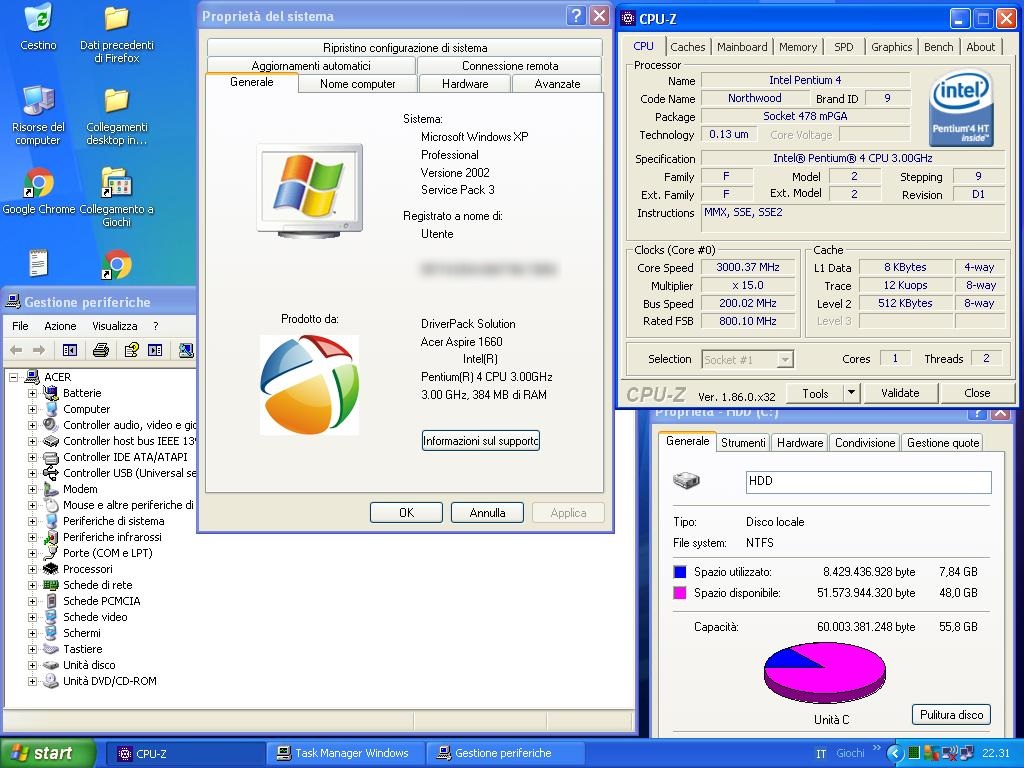Image resolution: width=1024 pixels, height=768 pixels.
Task: Expand the Porte (COM e LPT) node
Action: coord(32,553)
